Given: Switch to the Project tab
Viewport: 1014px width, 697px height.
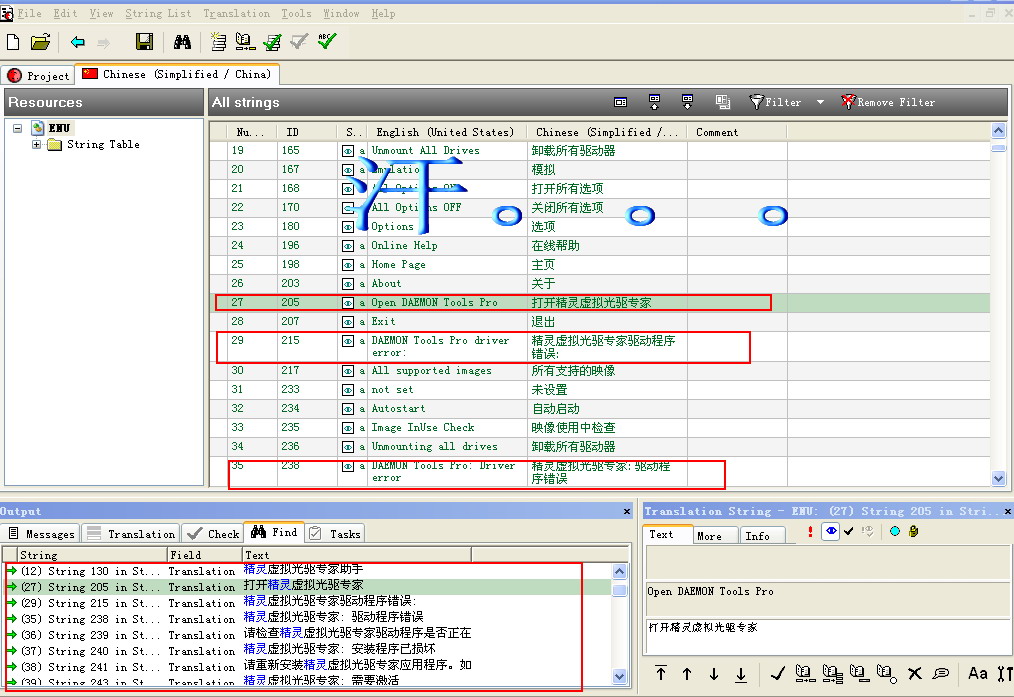Looking at the screenshot, I should [x=39, y=75].
